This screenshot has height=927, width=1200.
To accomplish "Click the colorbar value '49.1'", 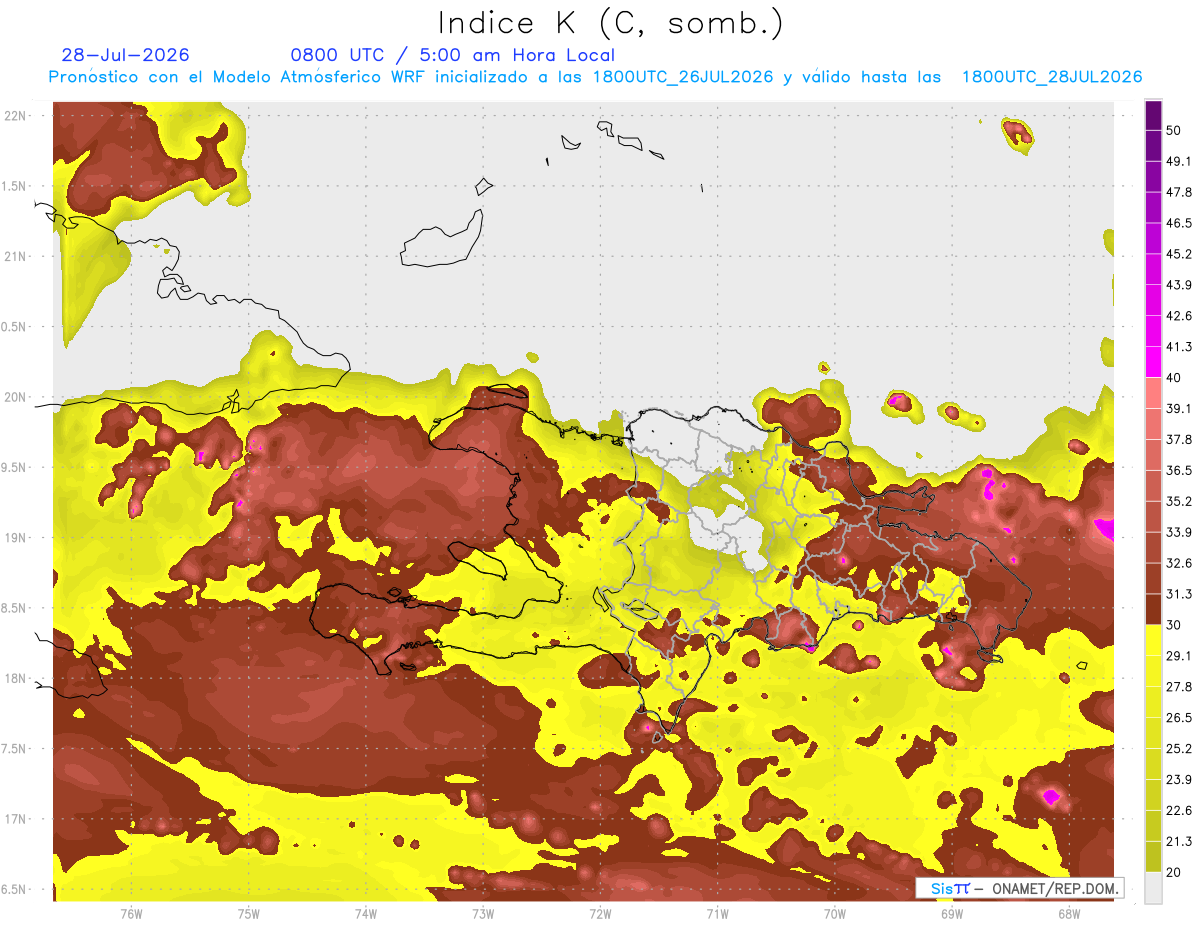I will tap(1179, 161).
